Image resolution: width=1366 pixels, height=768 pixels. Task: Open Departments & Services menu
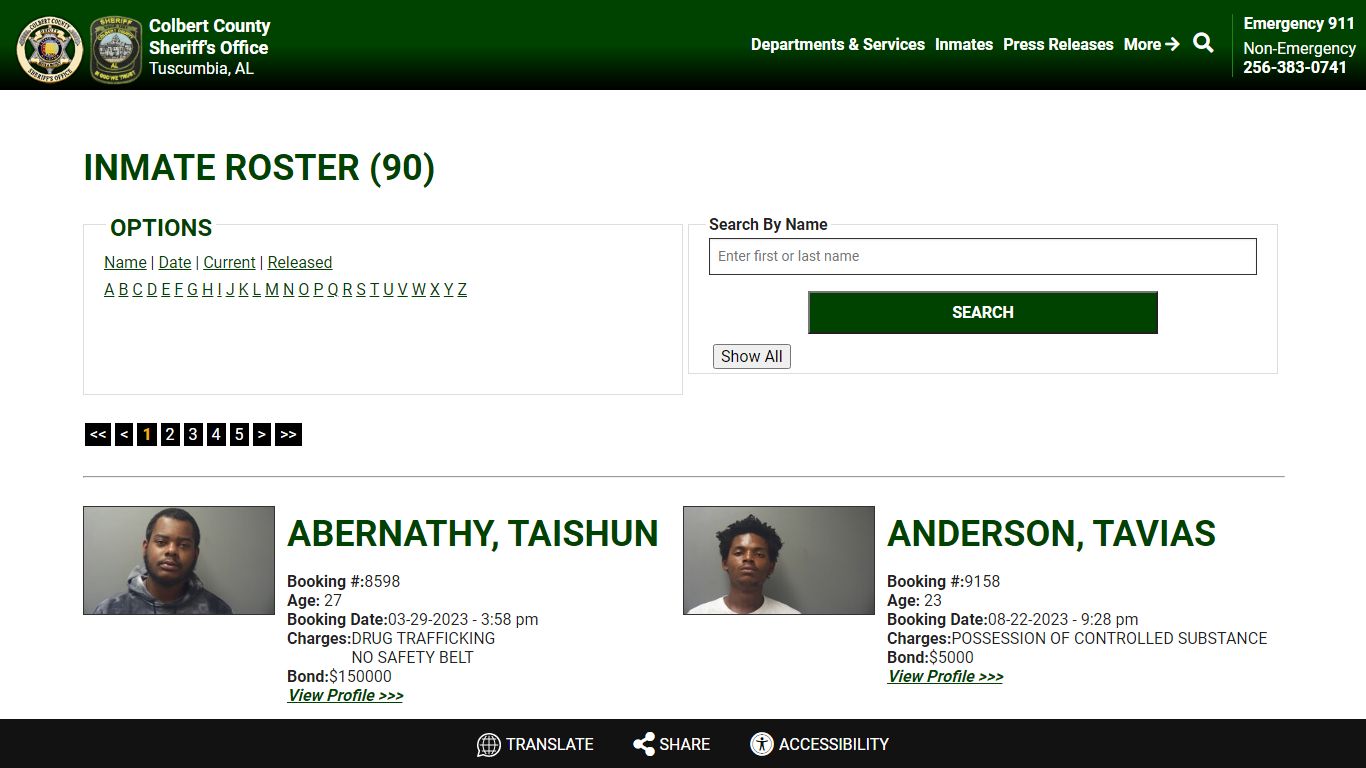tap(838, 44)
